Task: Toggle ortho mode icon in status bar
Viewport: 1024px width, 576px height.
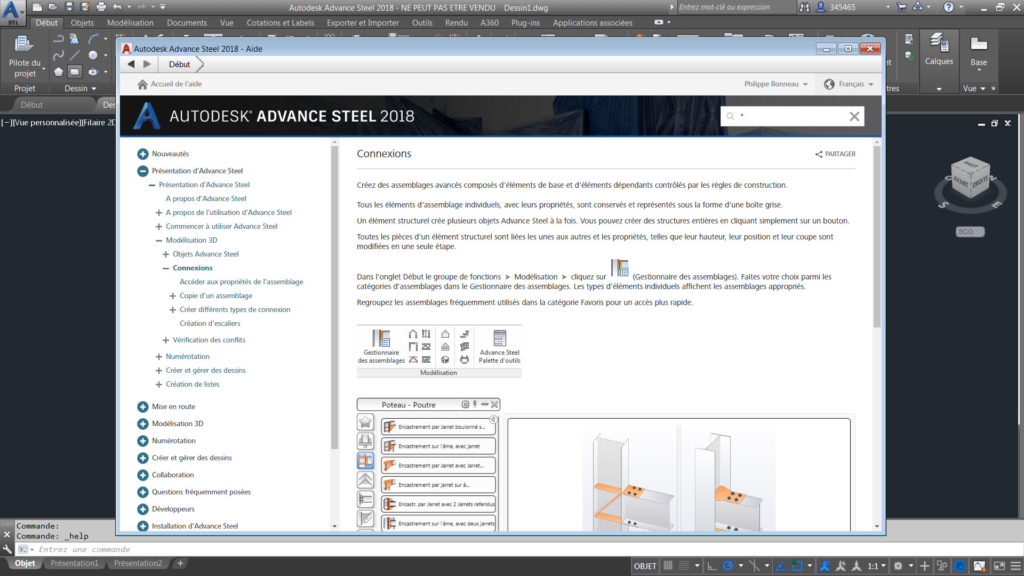Action: [711, 566]
